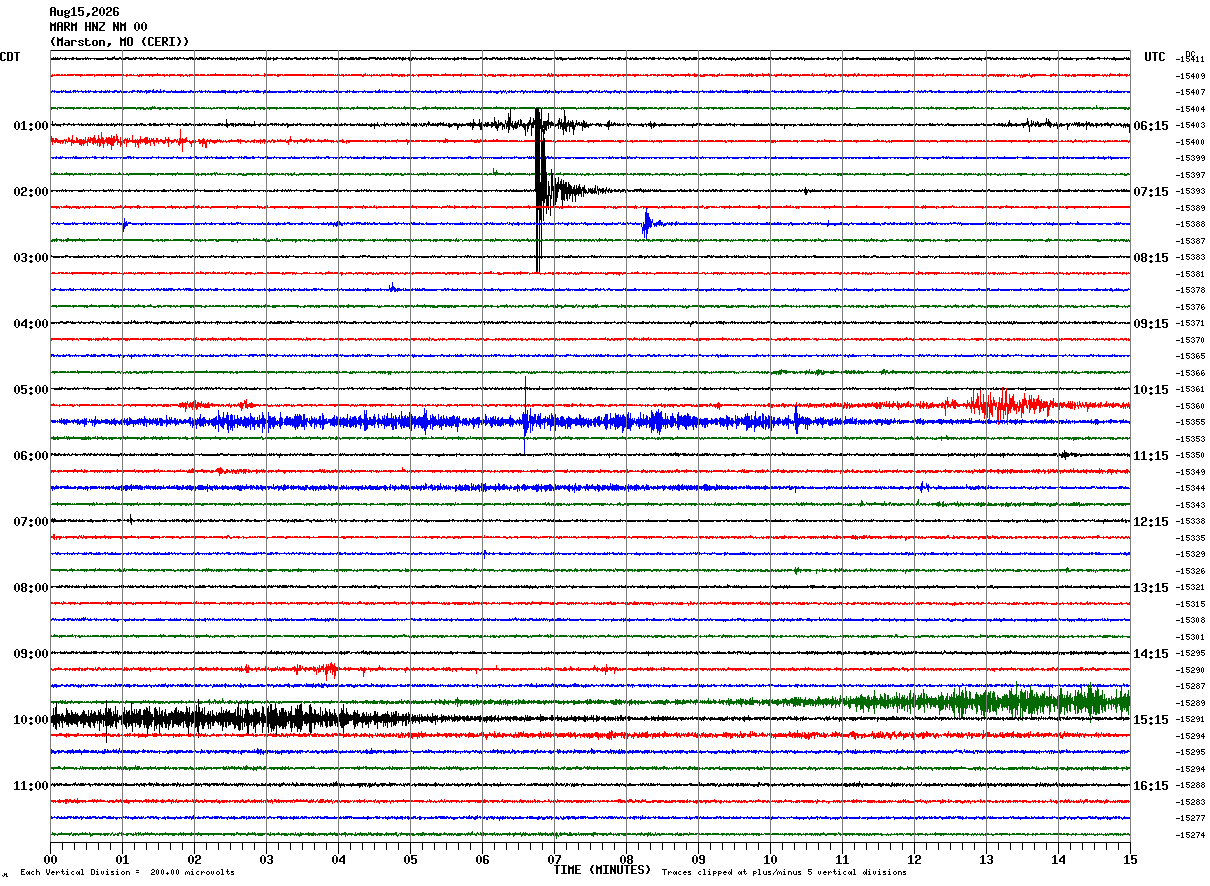Click the Aug15,2026 date label
The height and width of the screenshot is (886, 1210).
click(x=84, y=12)
